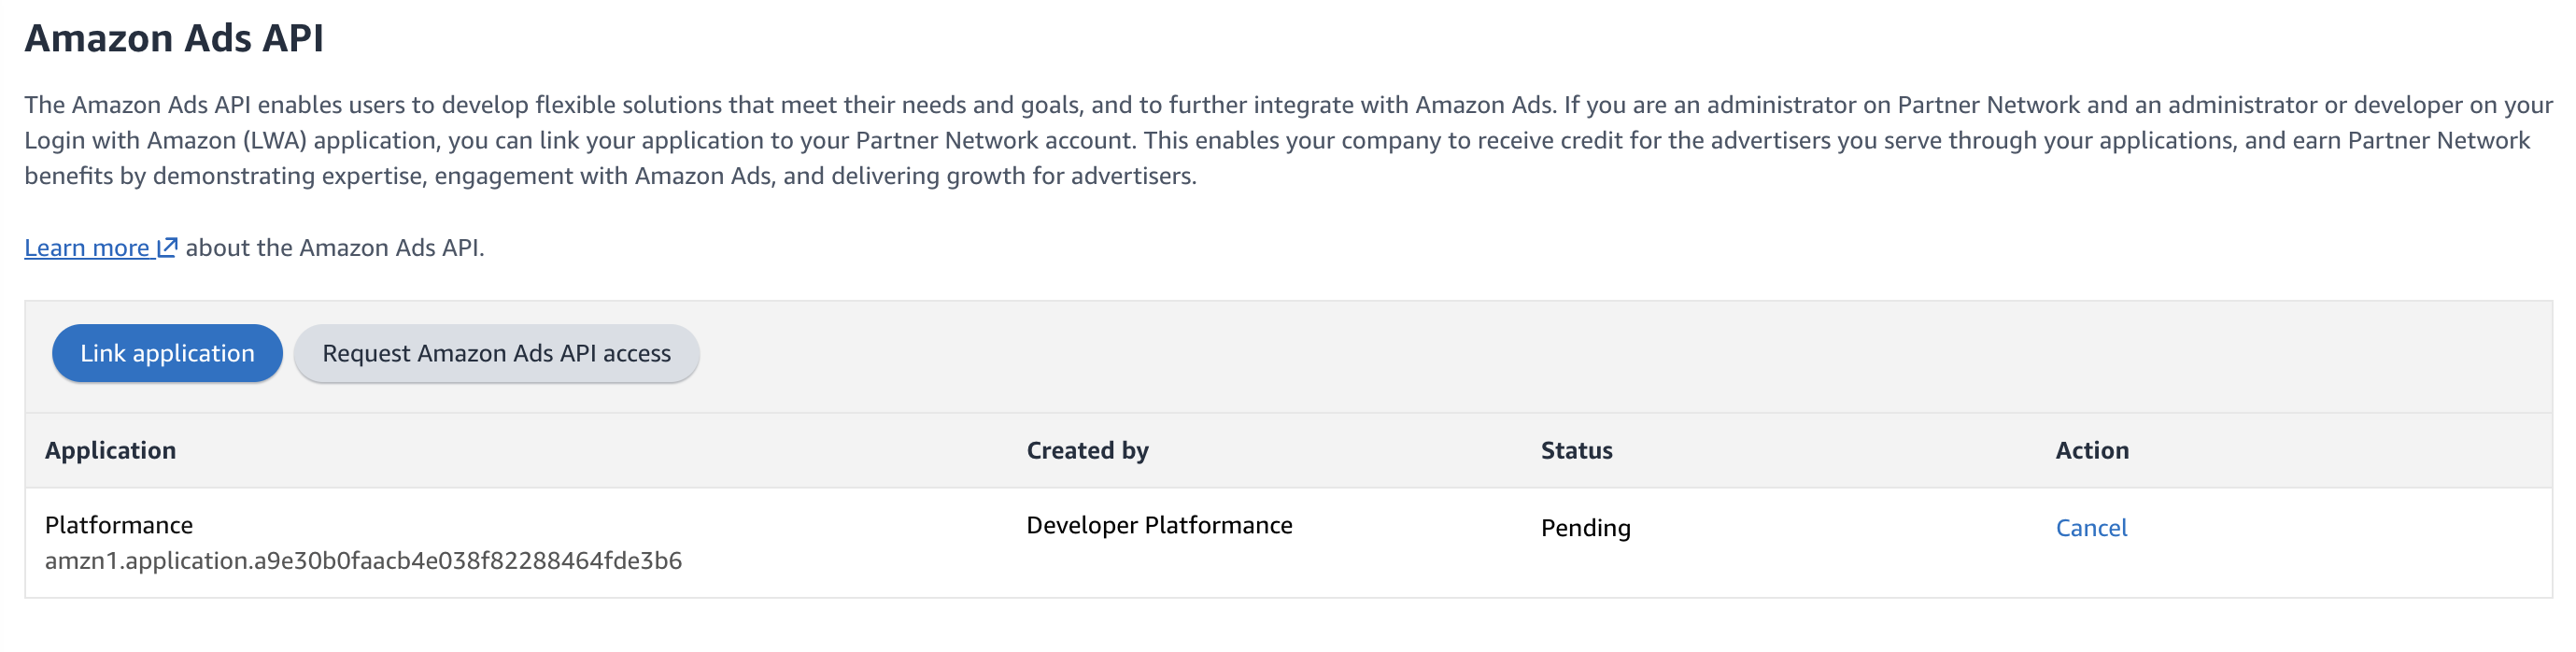Click the Platformance application name
Screen dimensions: 2576x652
coord(119,525)
